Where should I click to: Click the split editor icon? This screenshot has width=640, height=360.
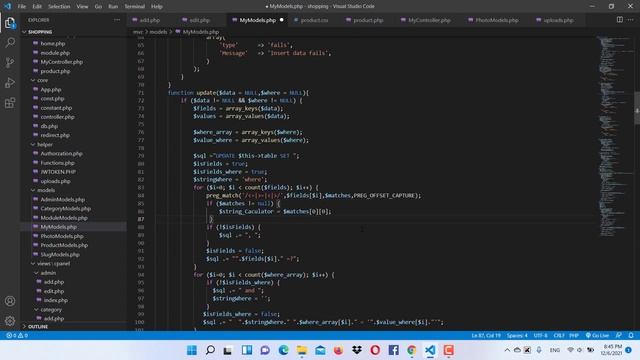tap(620, 20)
